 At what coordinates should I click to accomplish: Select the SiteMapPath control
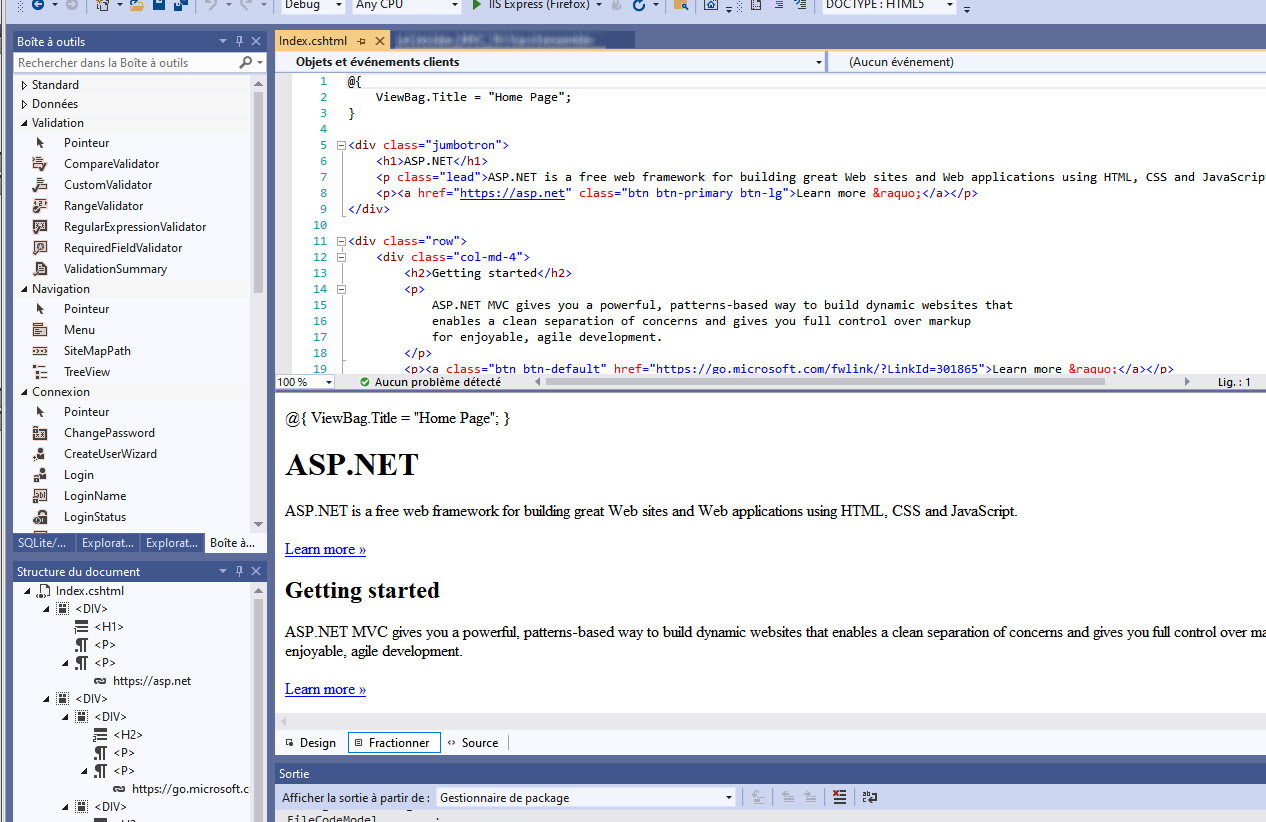click(97, 351)
